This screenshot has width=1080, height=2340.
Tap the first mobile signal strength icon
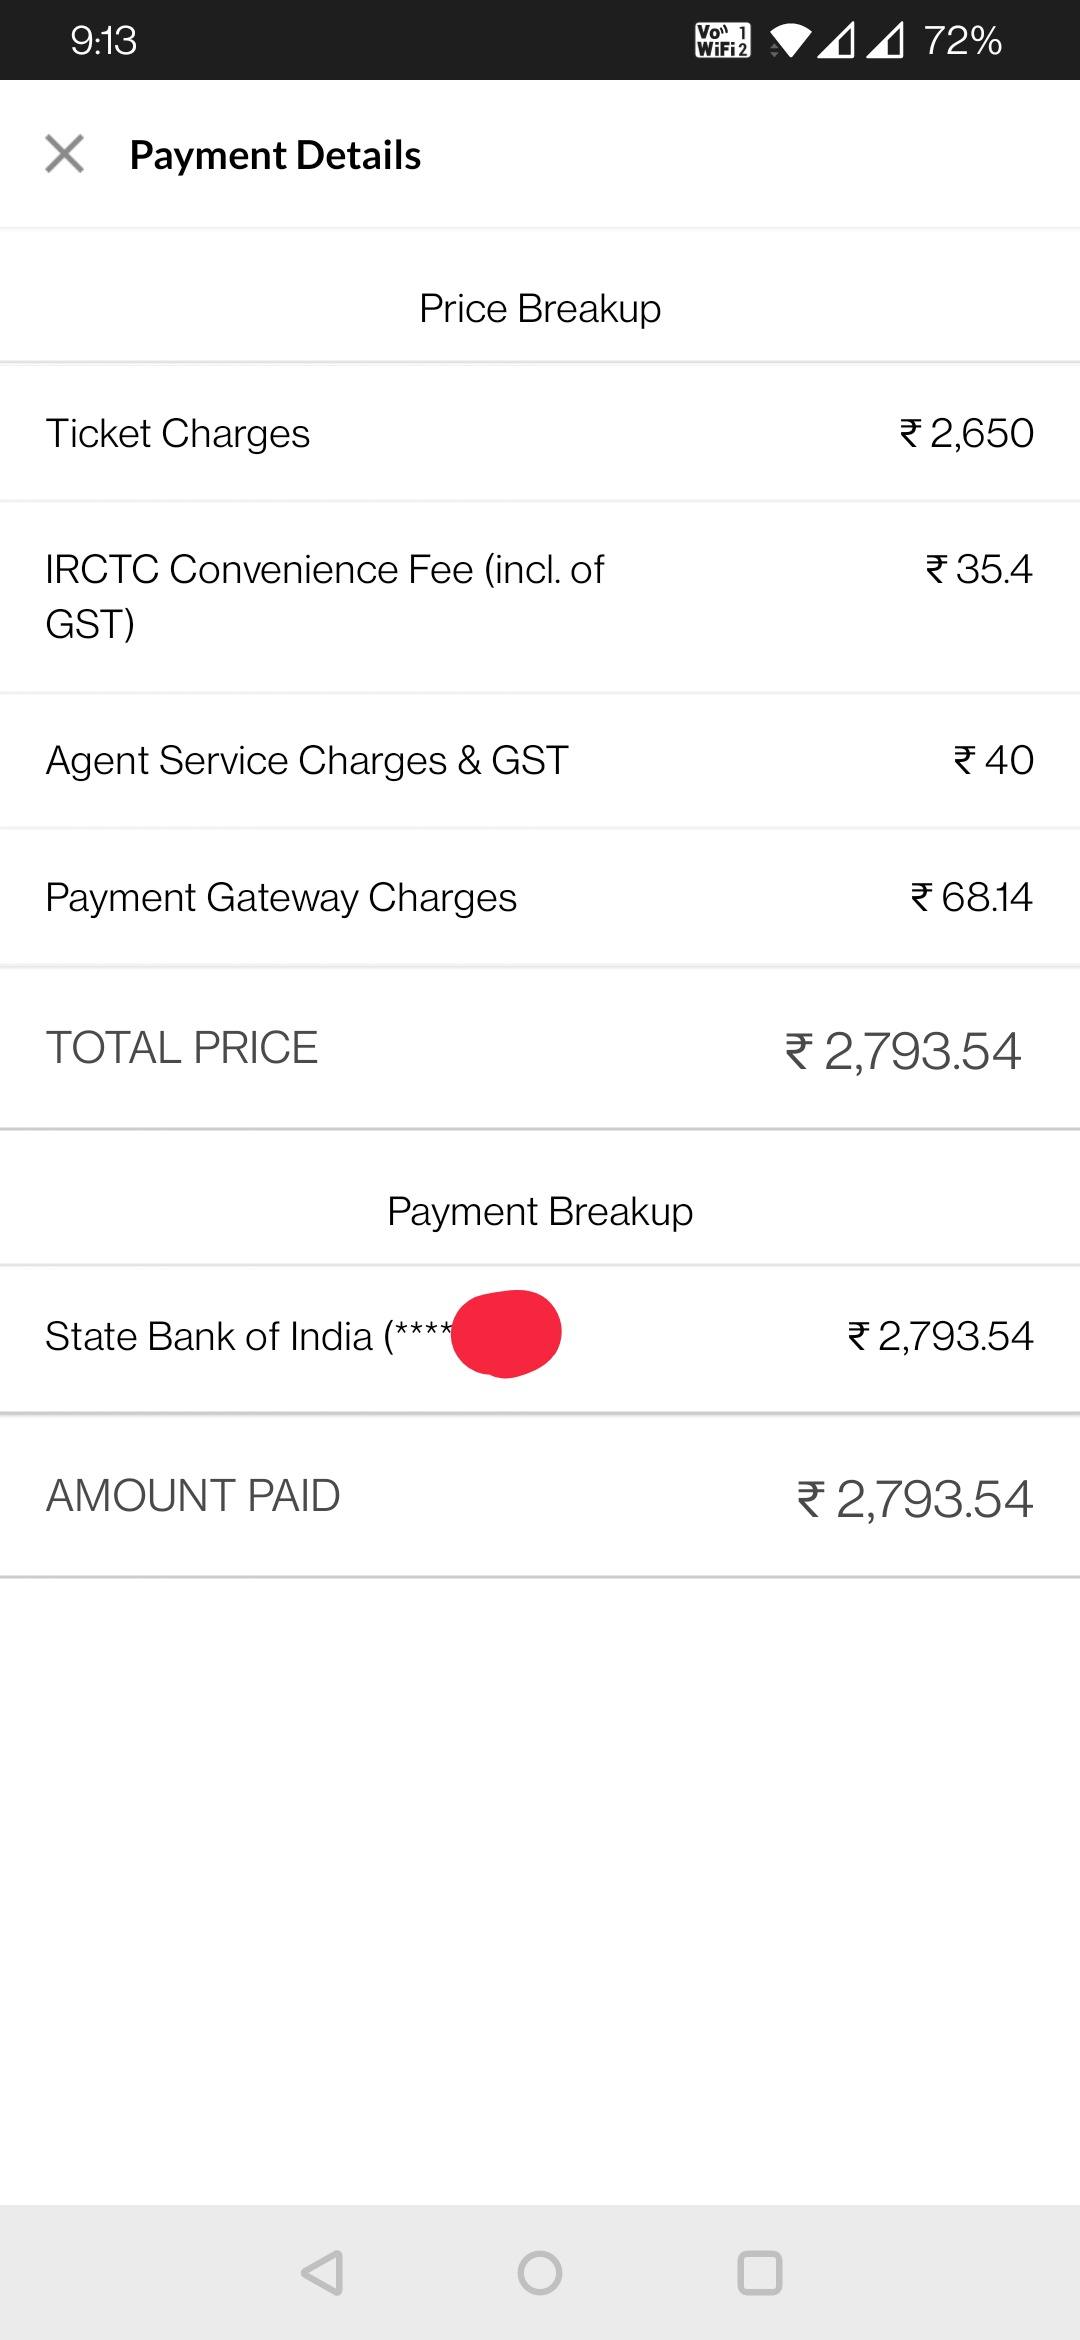click(x=836, y=41)
